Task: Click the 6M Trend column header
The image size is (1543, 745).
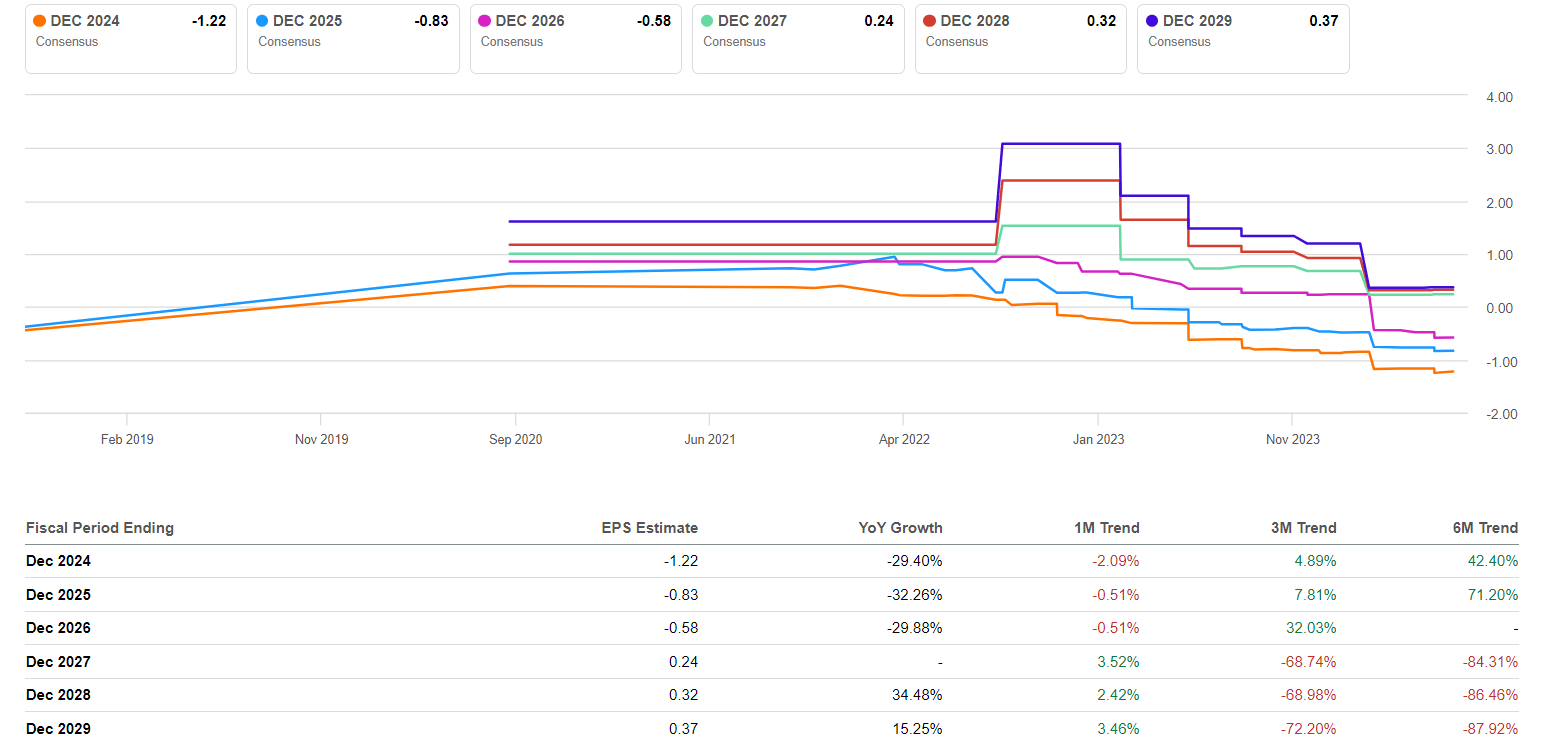Action: 1484,528
